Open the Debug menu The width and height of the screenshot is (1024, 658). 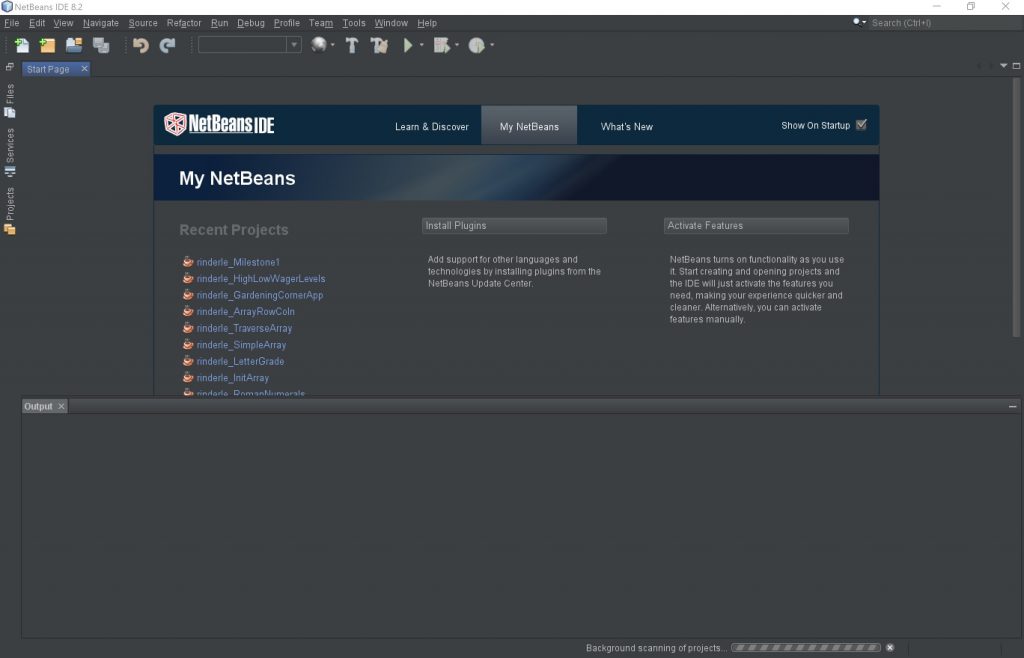(x=251, y=23)
